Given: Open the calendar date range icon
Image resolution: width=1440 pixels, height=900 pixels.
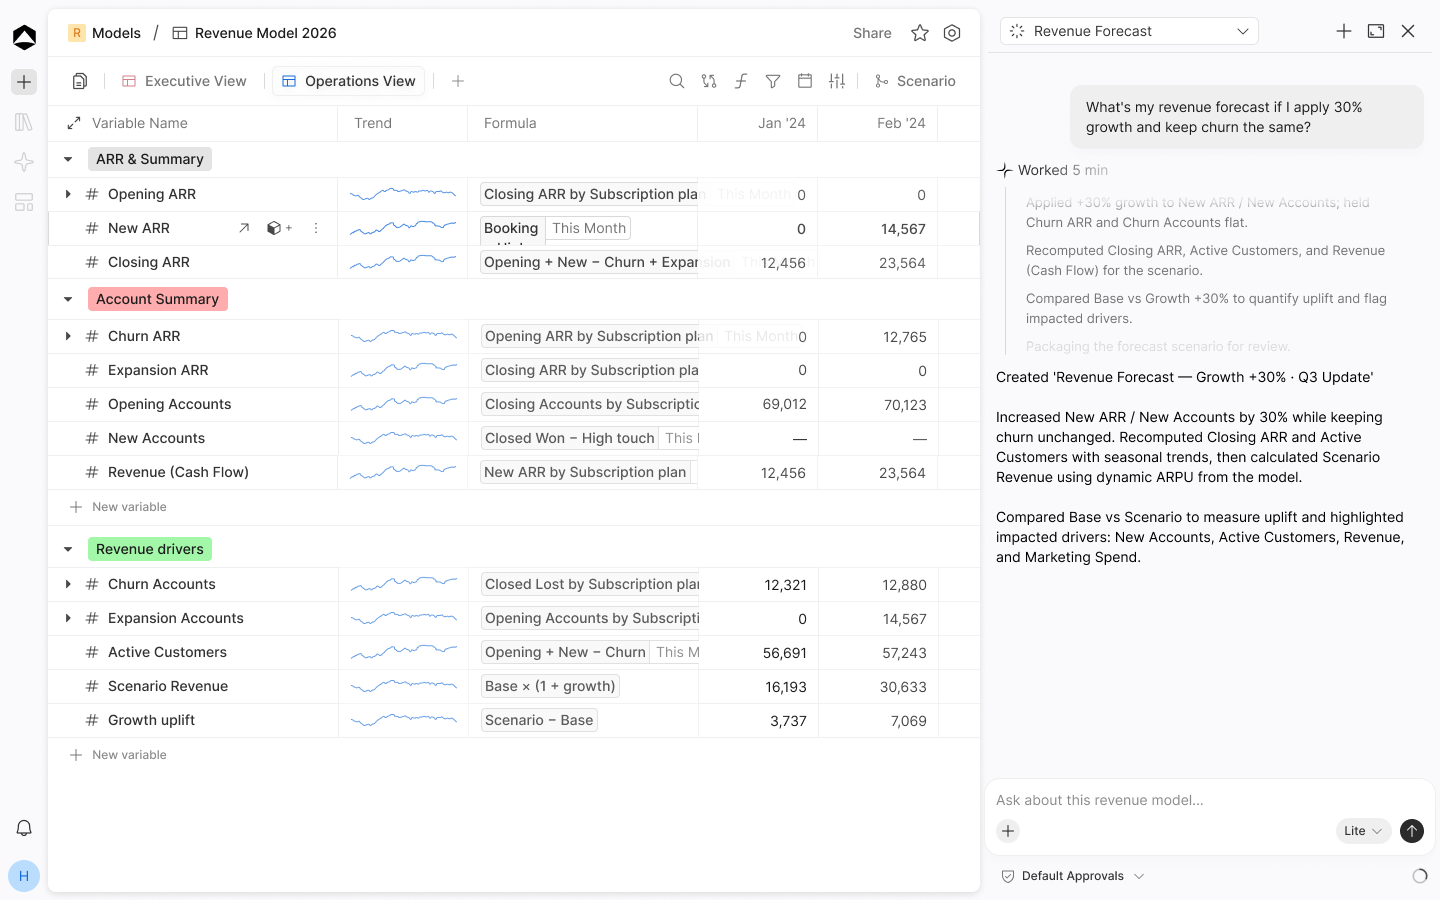Looking at the screenshot, I should pos(805,81).
